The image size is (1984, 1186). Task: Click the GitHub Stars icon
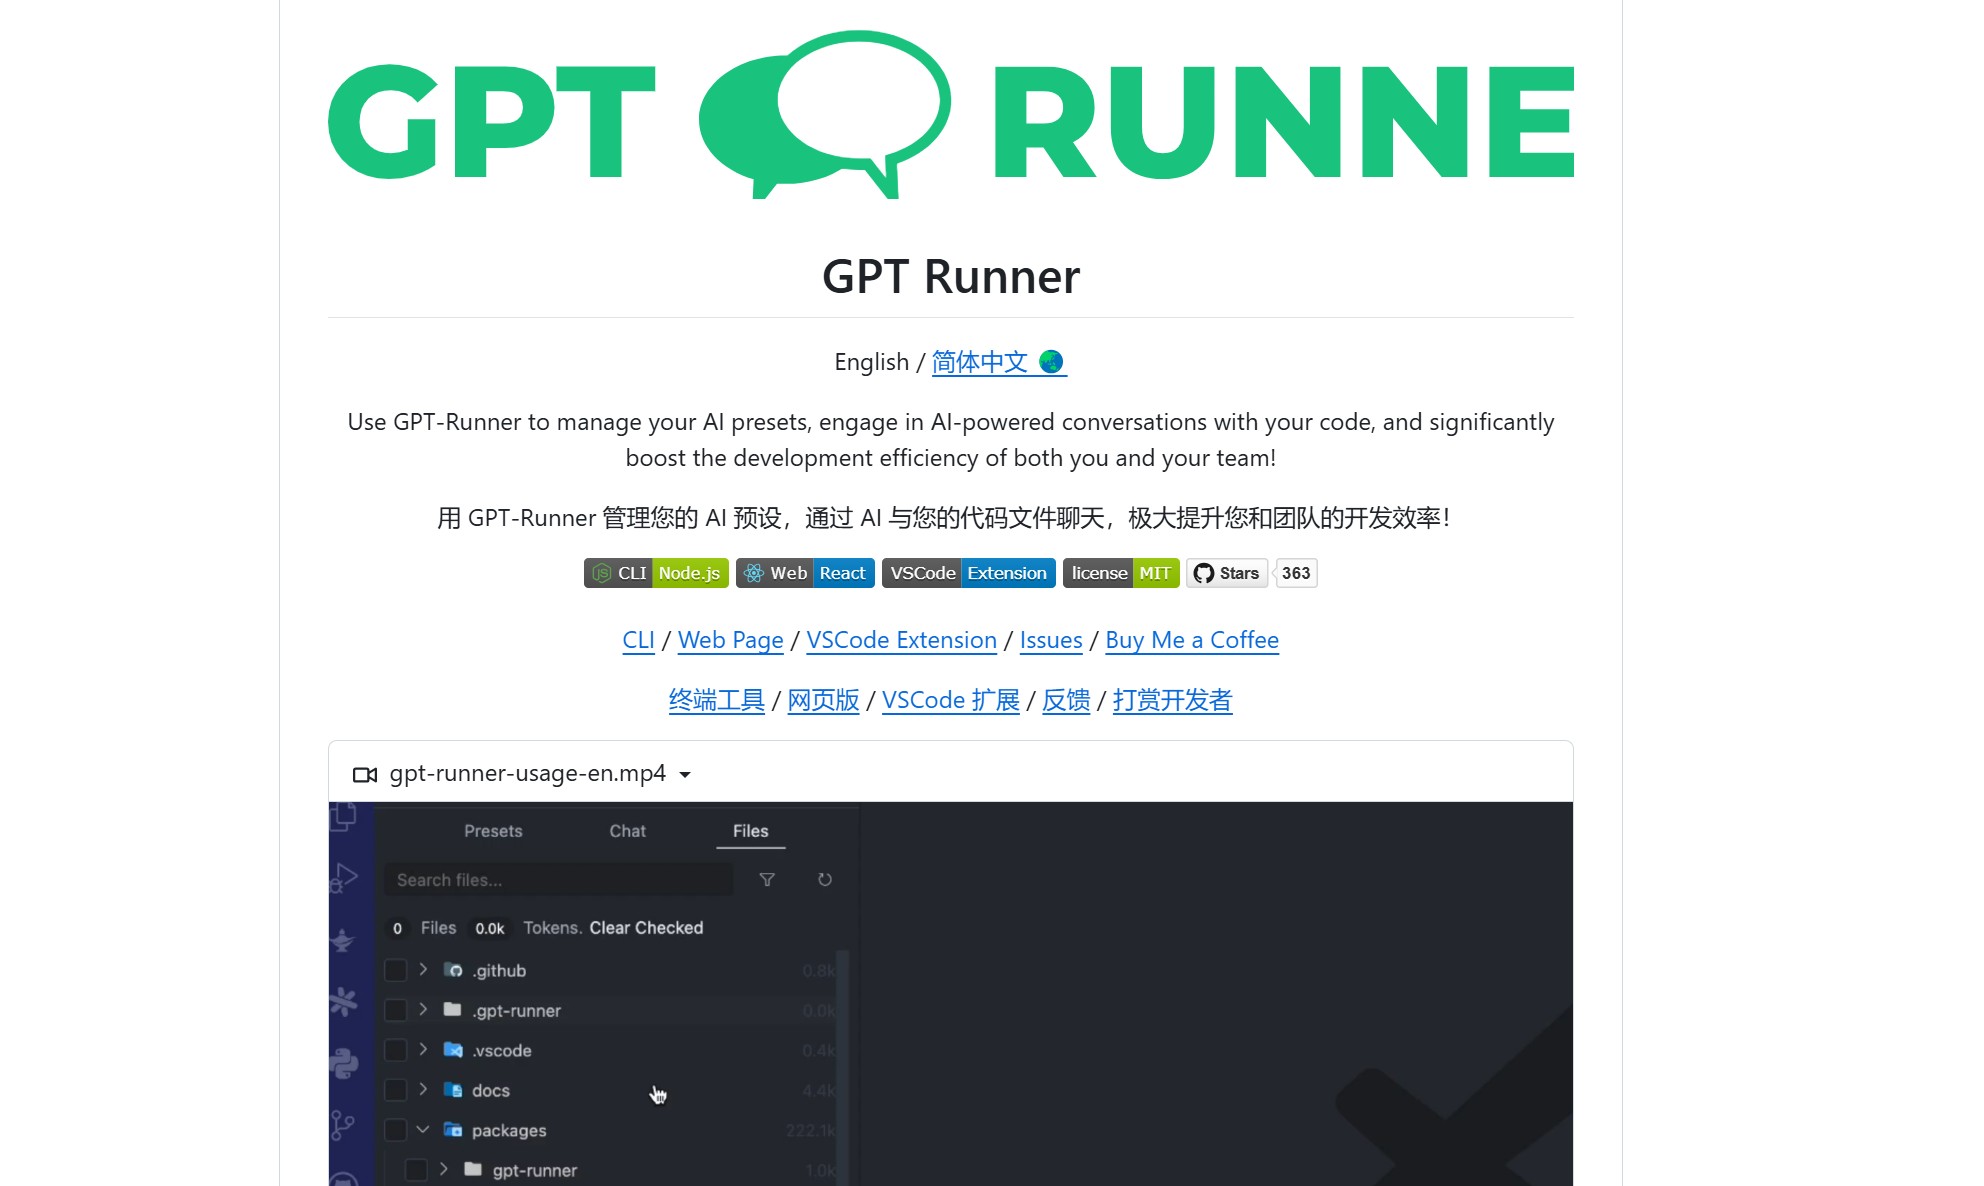click(x=1205, y=572)
